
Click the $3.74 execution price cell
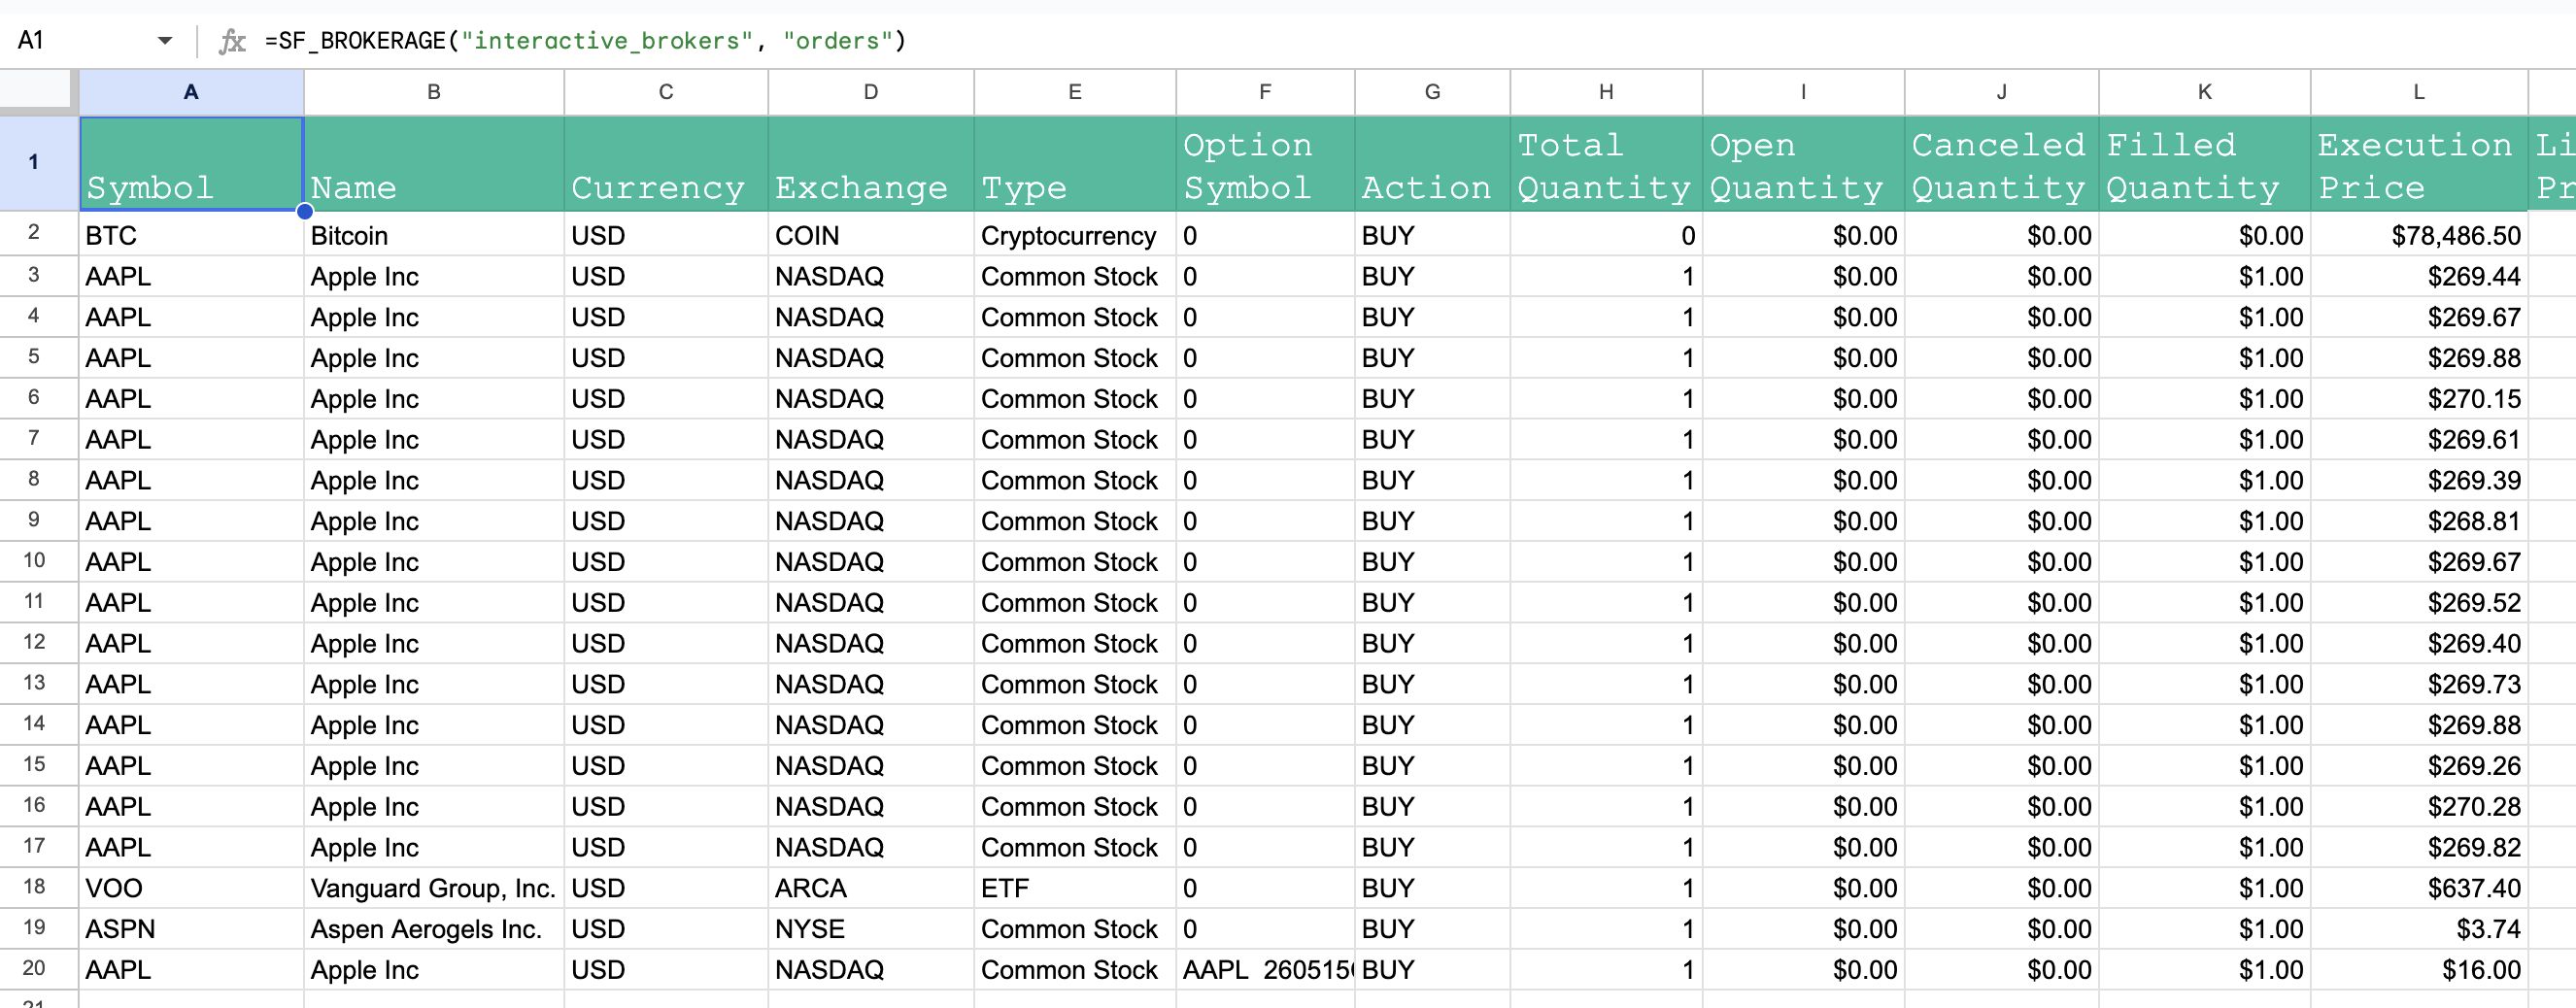coord(2419,929)
